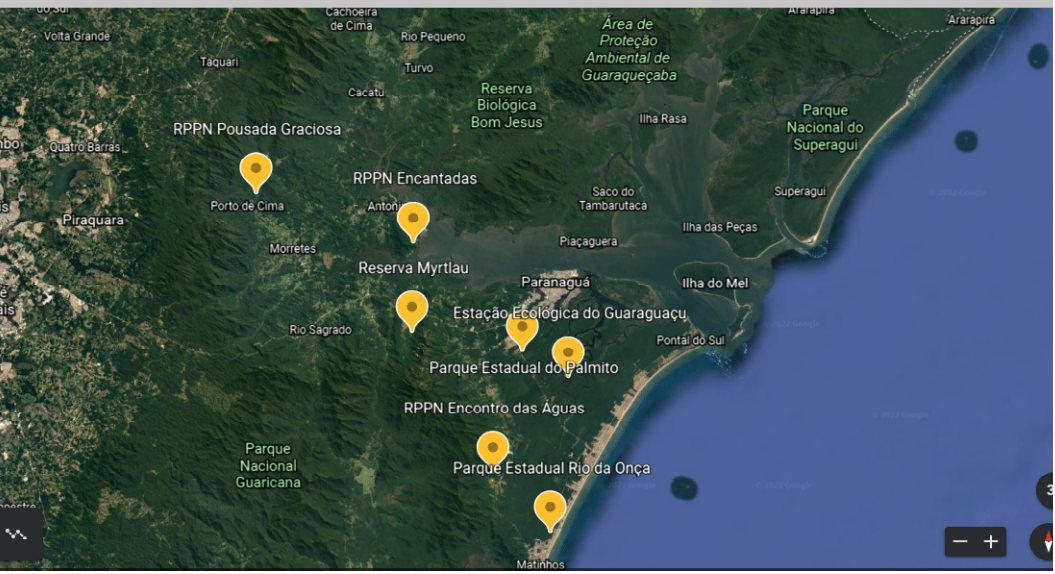
Task: Select the Parque Nacional Guaricana map label
Action: 268,466
